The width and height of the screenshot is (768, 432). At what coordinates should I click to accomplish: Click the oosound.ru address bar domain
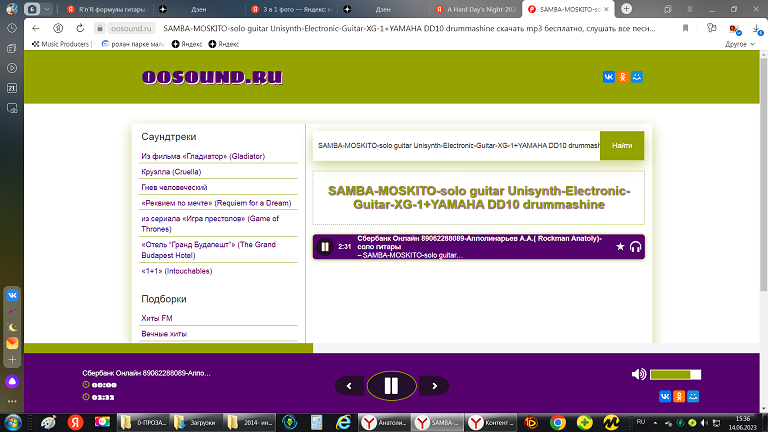131,28
